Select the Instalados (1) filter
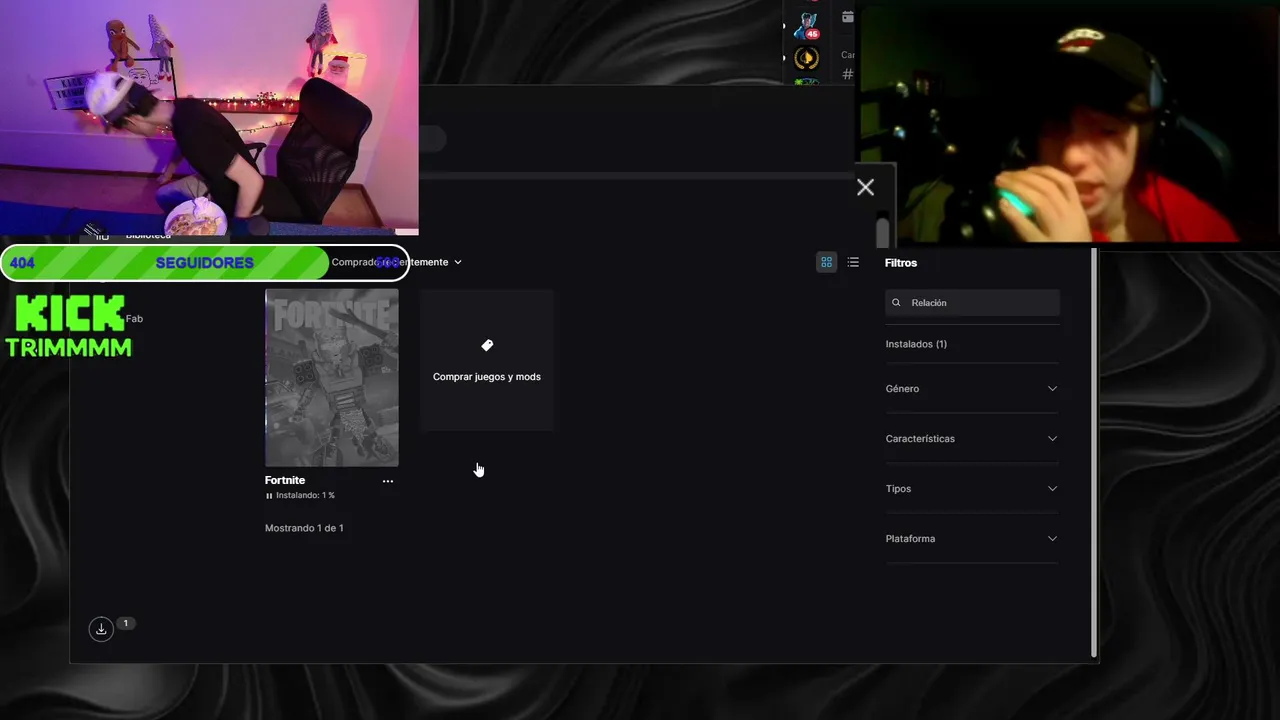Screen dimensions: 1280x720 [916, 344]
